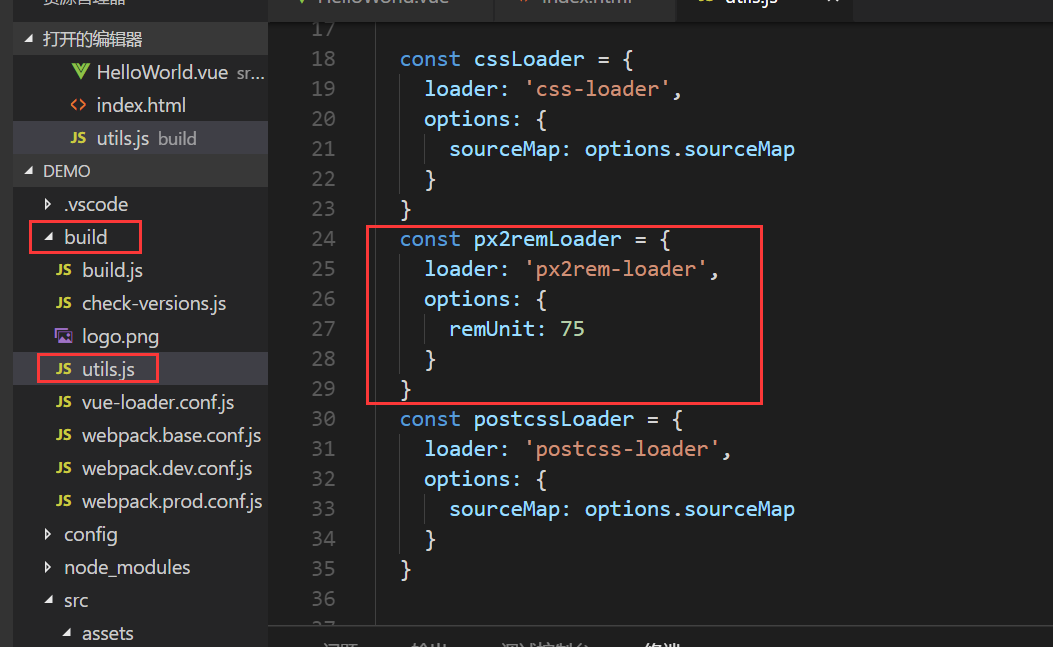Open webpack.base.conf.js file

coord(140,435)
